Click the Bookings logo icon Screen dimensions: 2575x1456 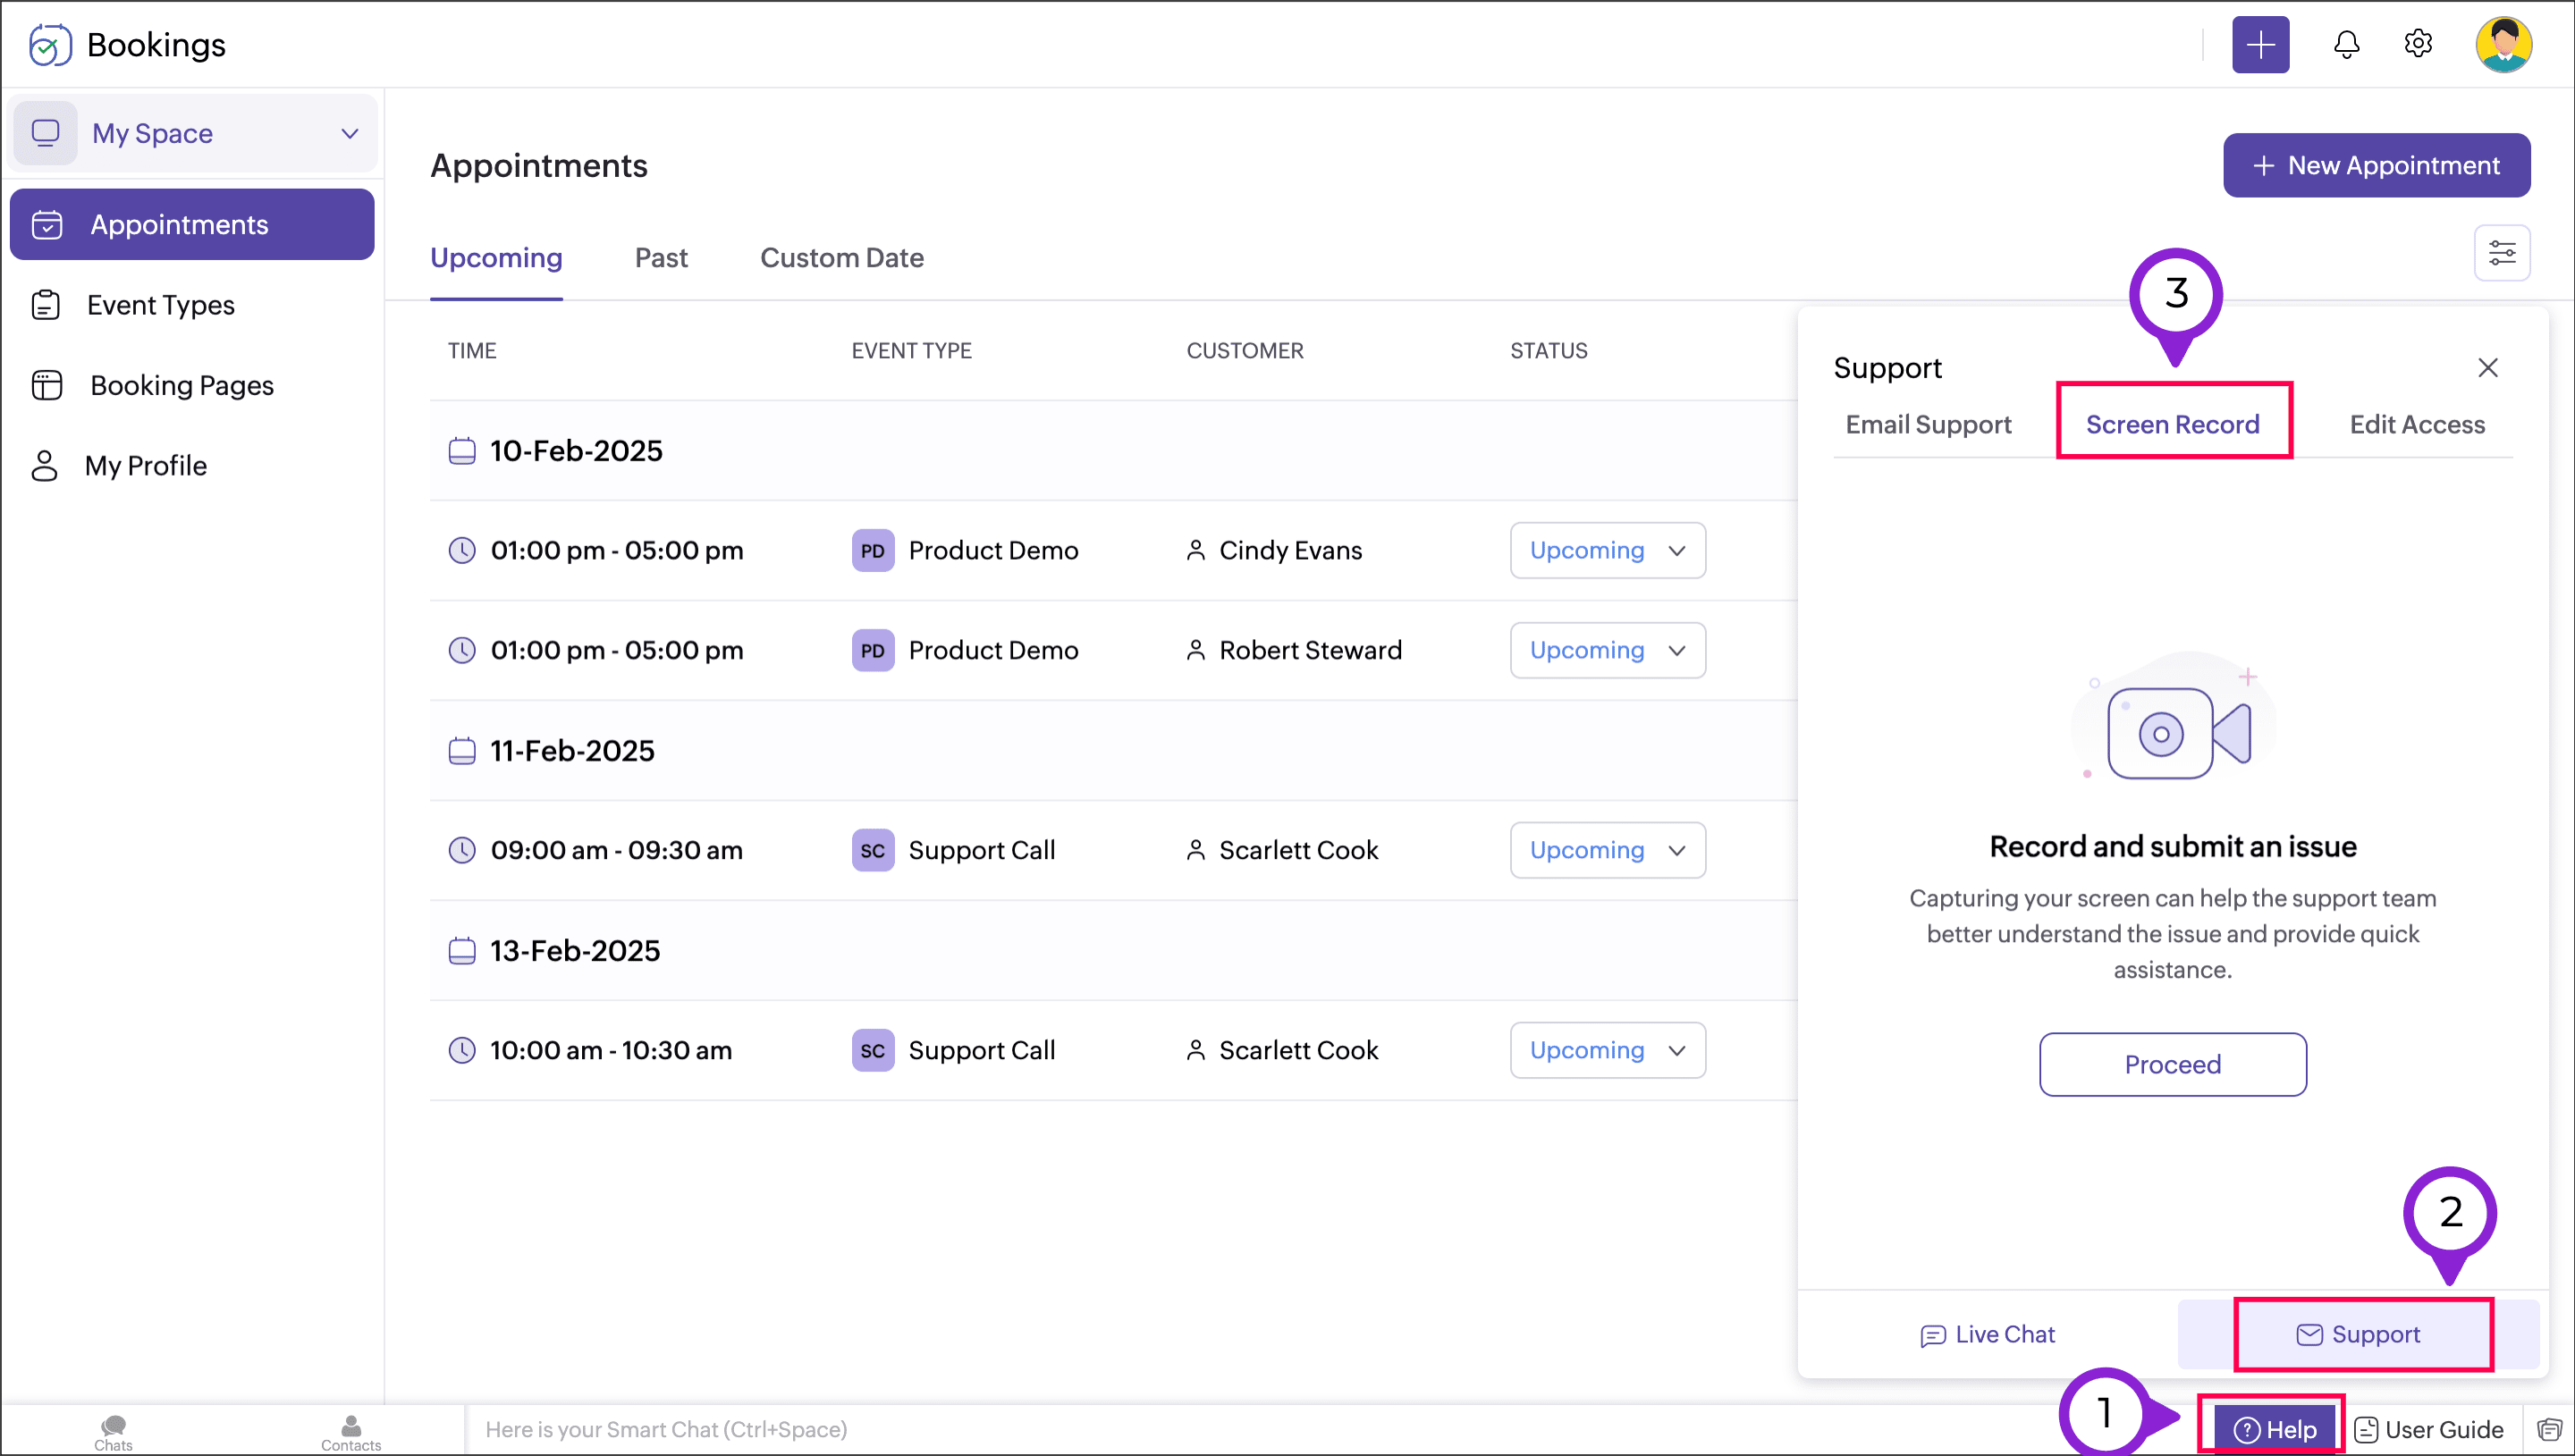click(50, 45)
